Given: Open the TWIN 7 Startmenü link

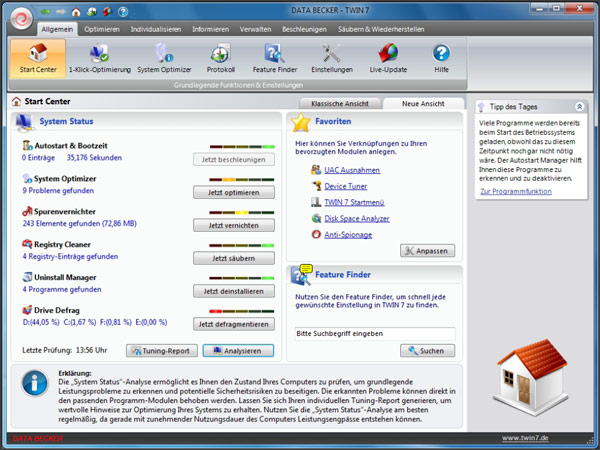Looking at the screenshot, I should 354,202.
